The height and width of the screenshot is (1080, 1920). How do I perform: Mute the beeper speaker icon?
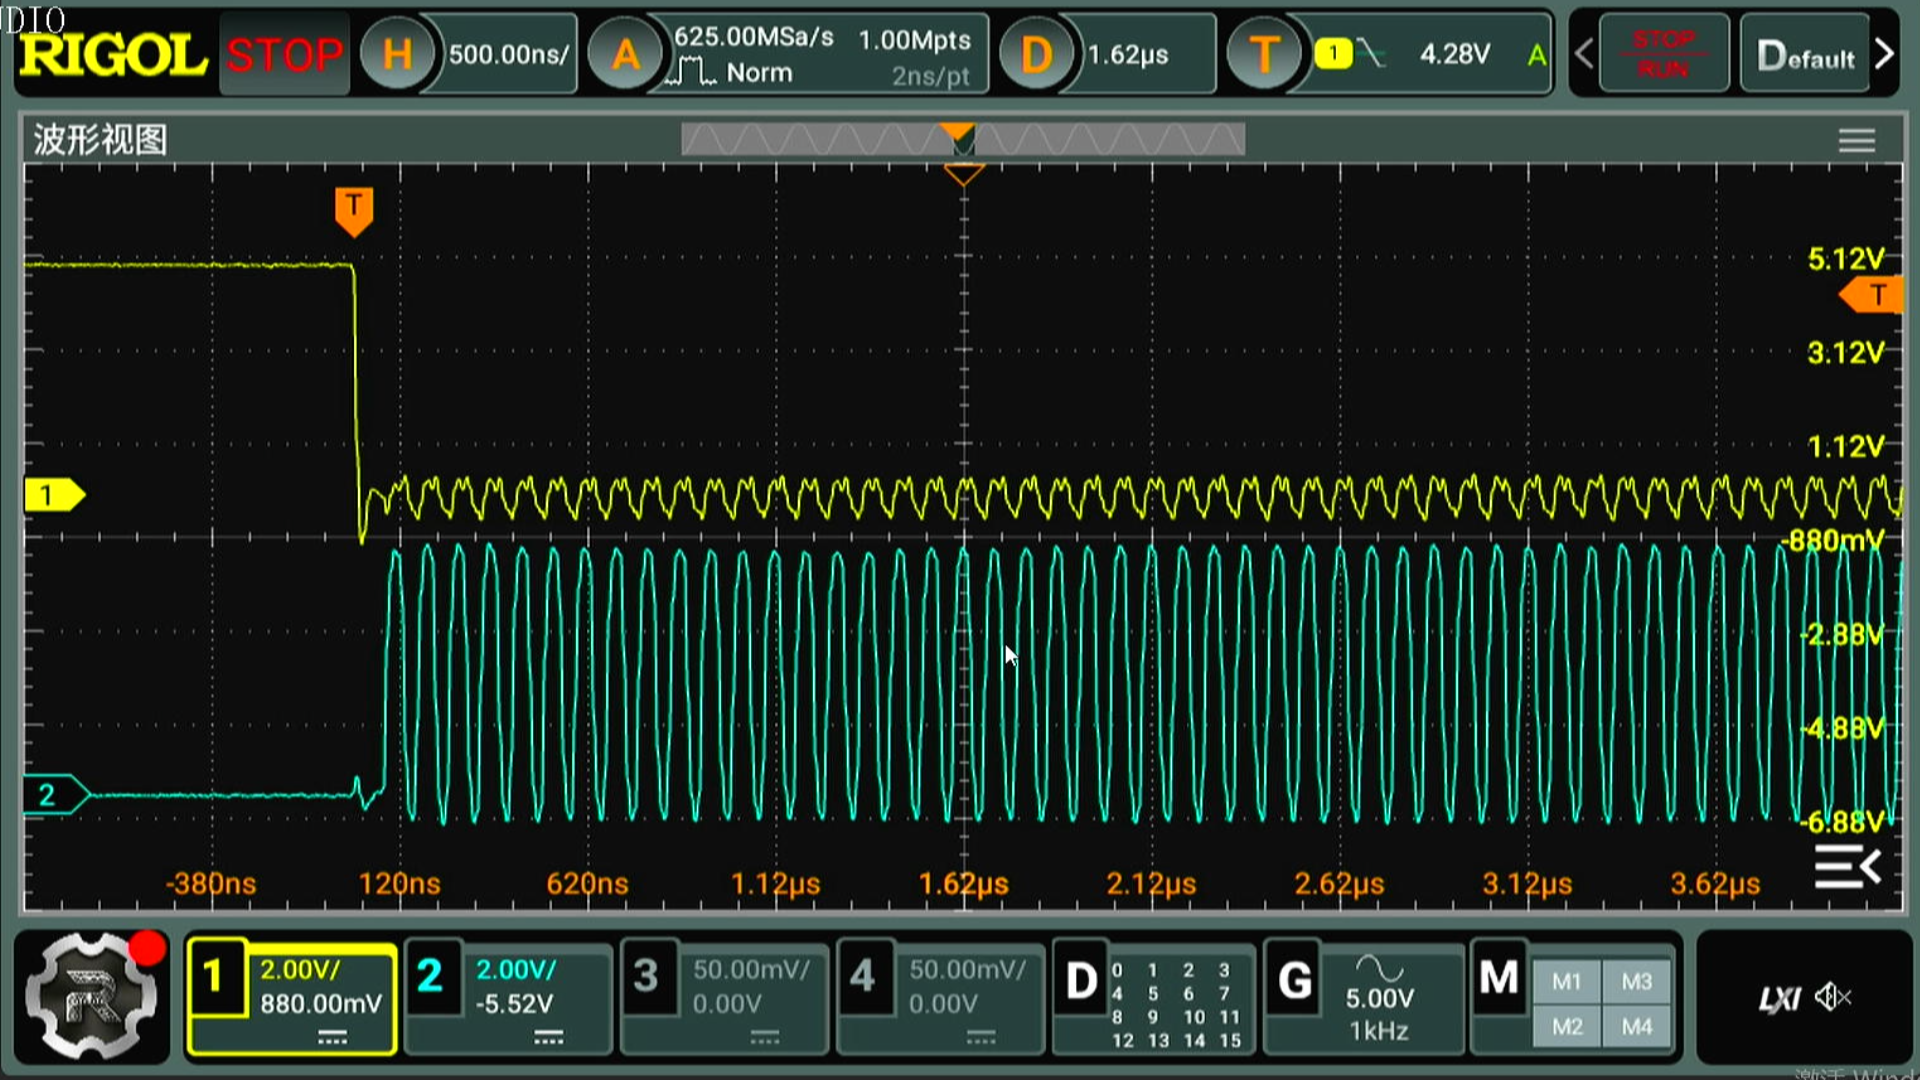tap(1833, 997)
